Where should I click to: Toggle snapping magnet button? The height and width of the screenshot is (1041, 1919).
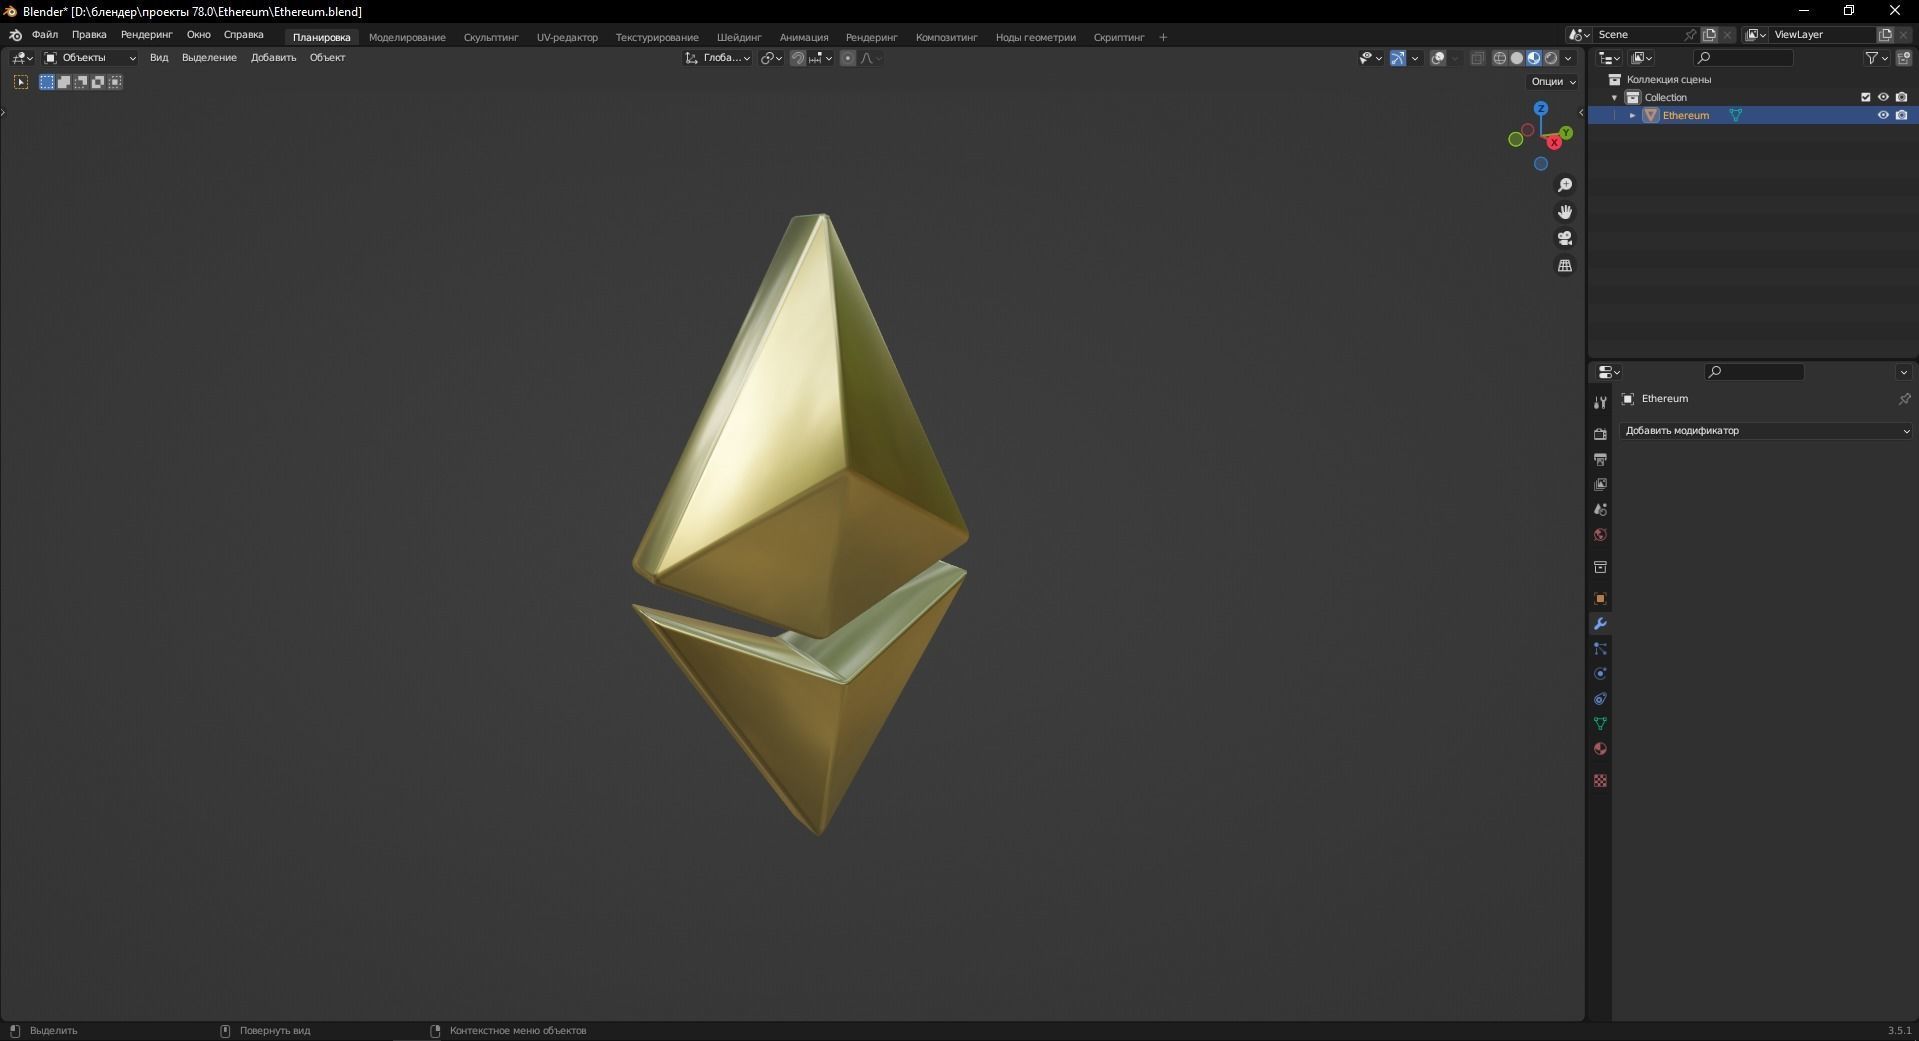pyautogui.click(x=798, y=58)
